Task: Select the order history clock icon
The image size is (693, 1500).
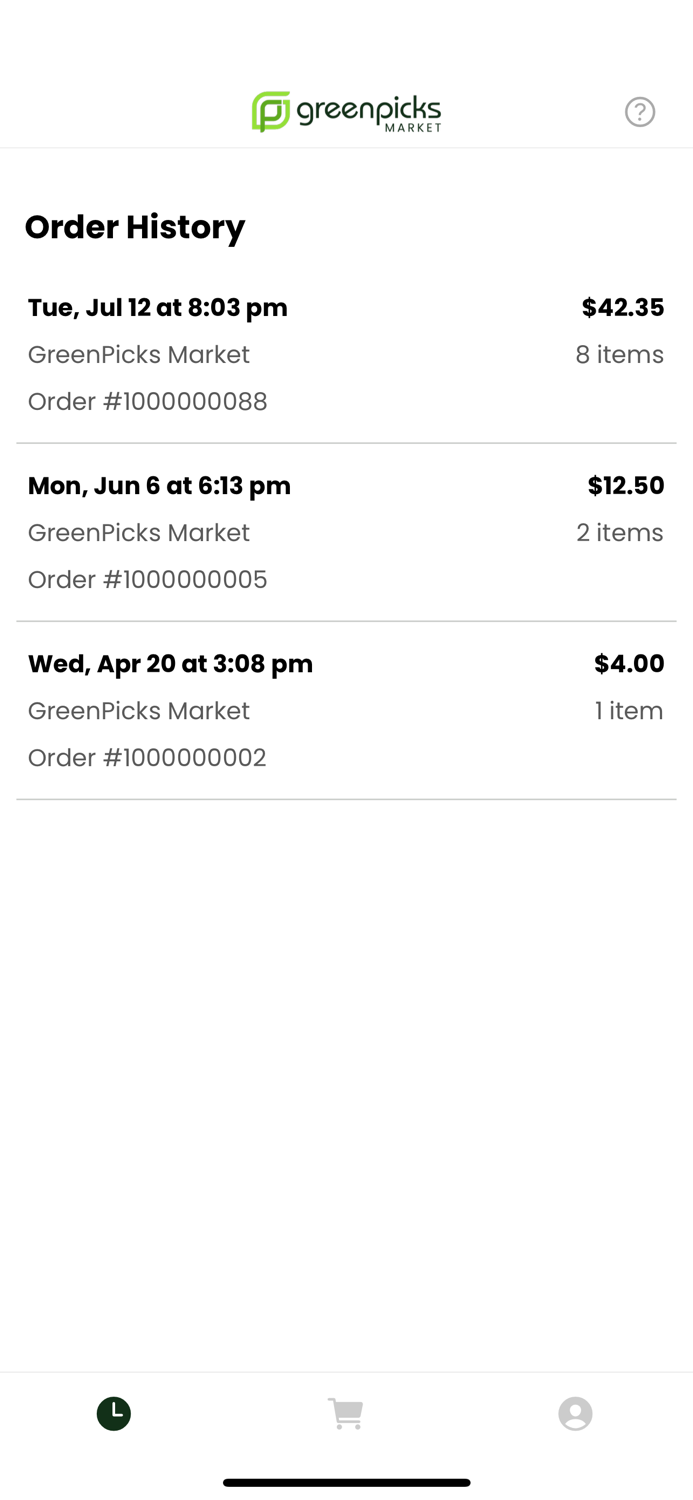Action: coord(113,1413)
